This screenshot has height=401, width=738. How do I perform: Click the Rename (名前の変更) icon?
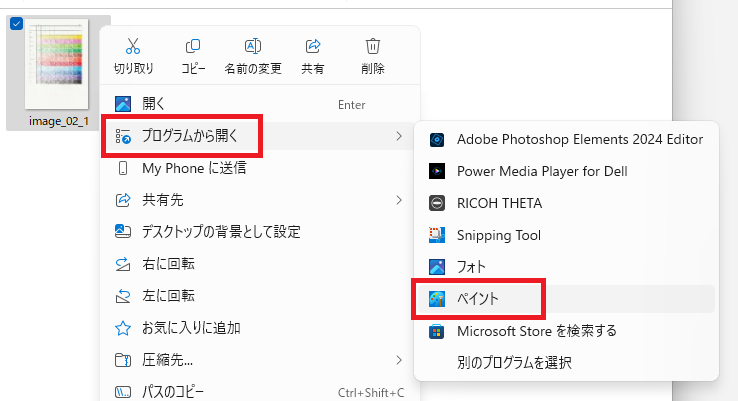tap(253, 46)
